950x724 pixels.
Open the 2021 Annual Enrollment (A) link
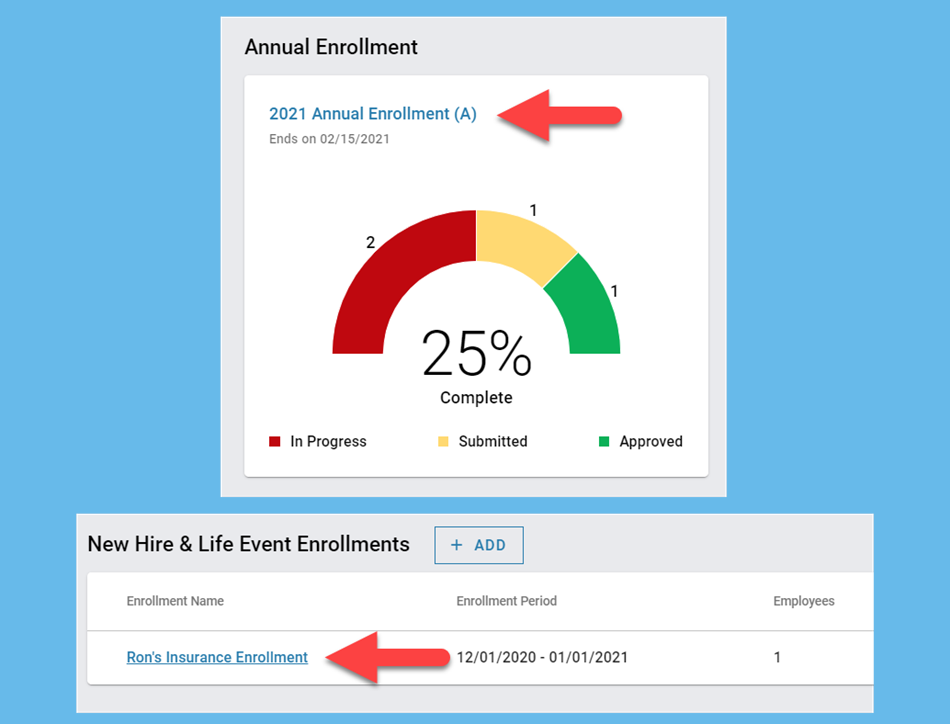[x=372, y=113]
